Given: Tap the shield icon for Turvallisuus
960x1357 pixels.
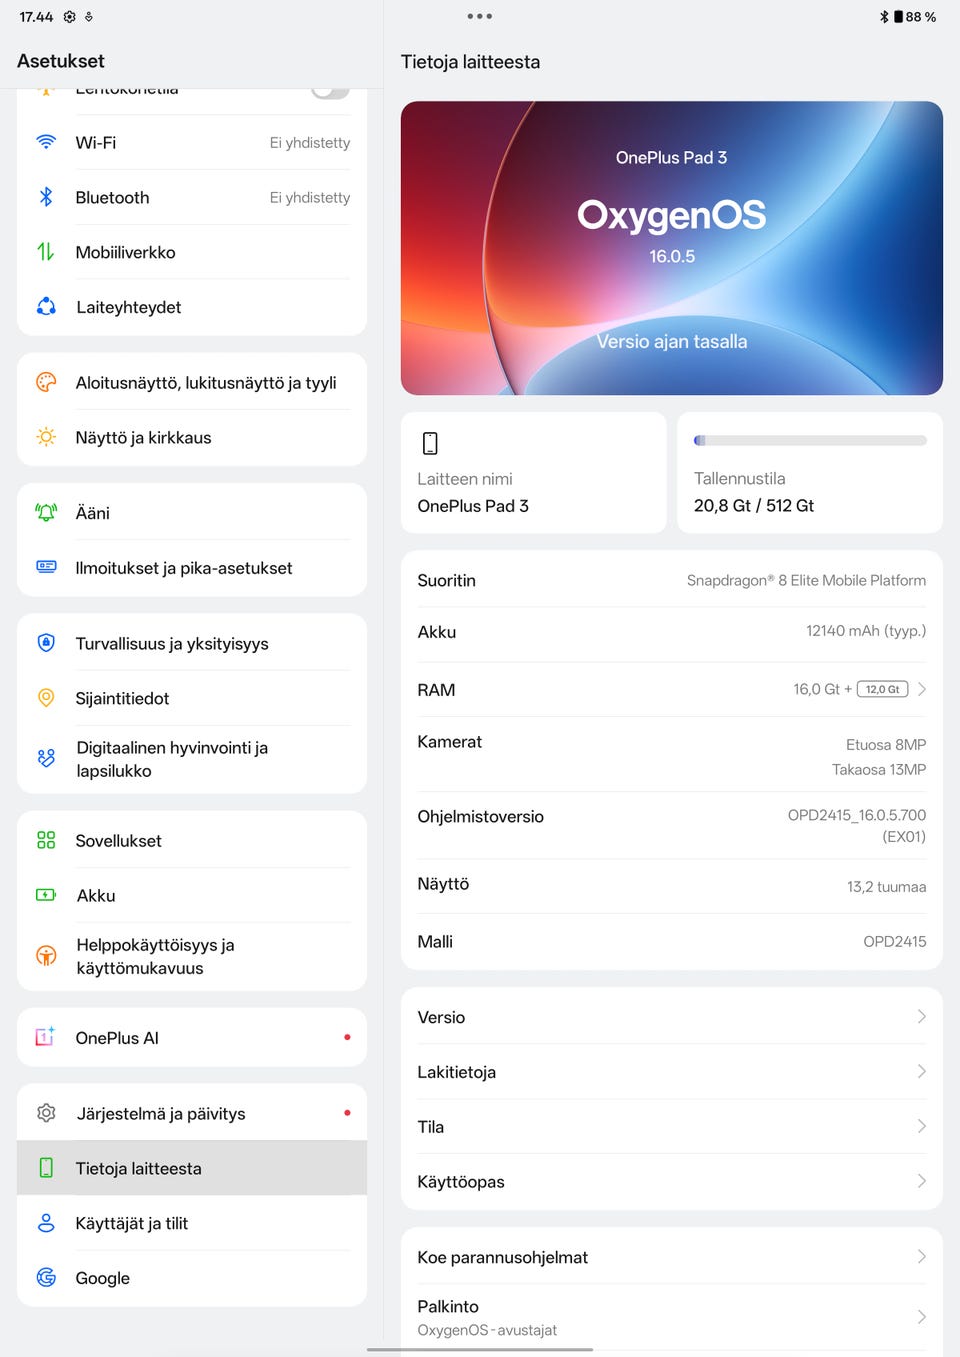Looking at the screenshot, I should pyautogui.click(x=46, y=643).
